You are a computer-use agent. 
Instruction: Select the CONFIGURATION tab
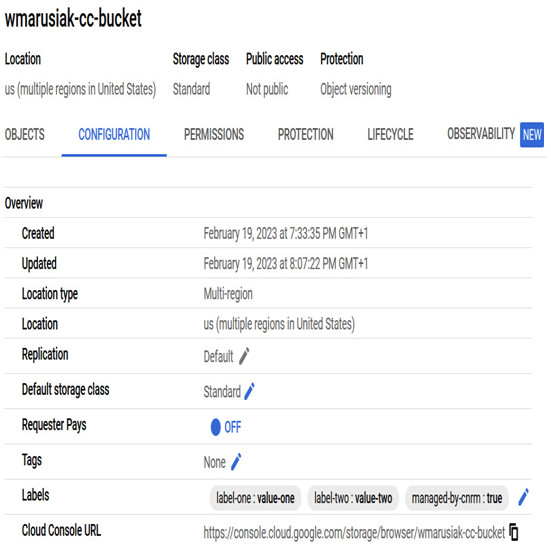(114, 134)
